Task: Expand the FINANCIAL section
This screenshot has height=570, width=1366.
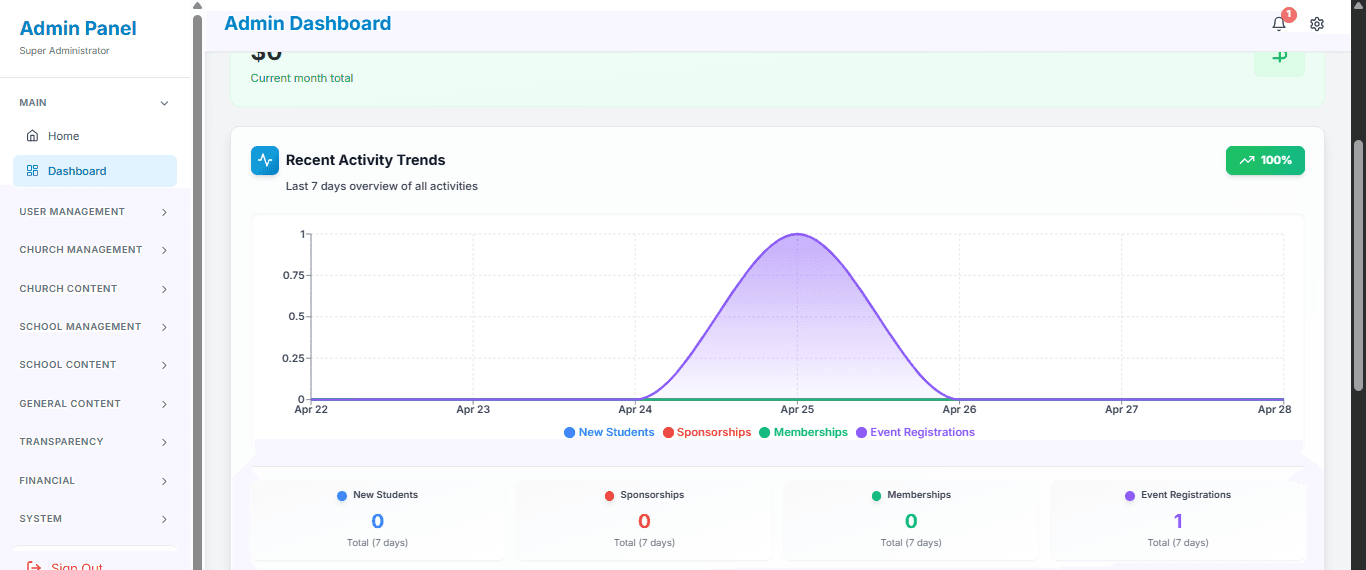Action: point(95,481)
